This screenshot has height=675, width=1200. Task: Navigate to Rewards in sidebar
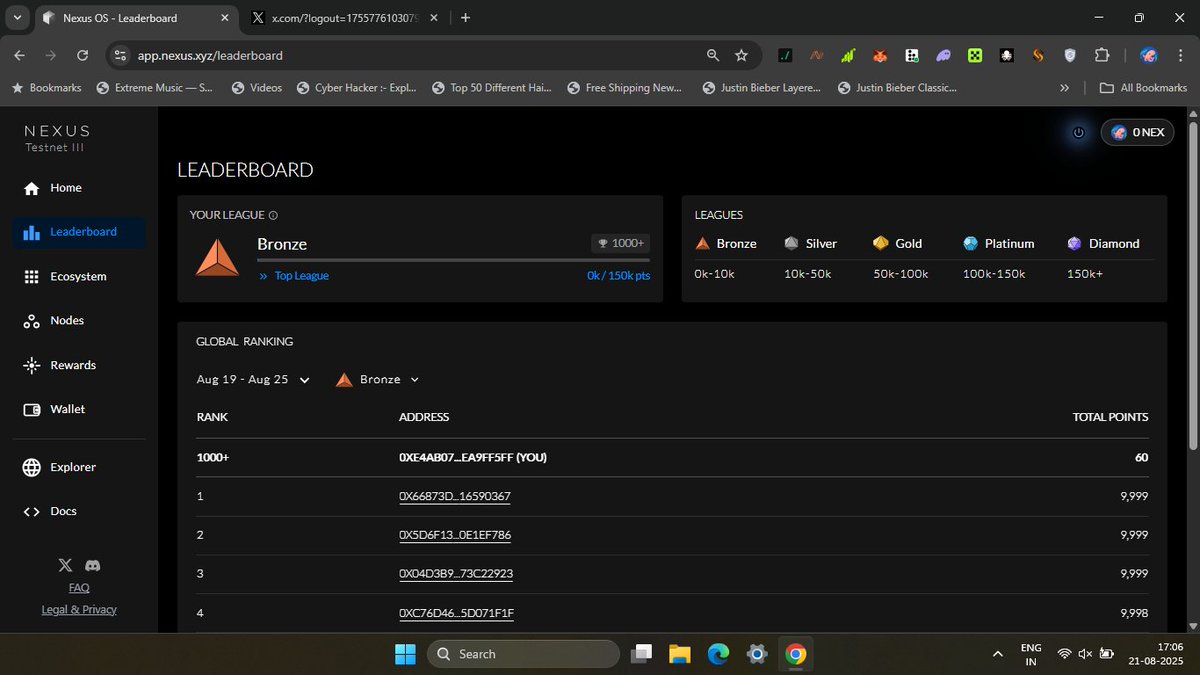pos(59,365)
